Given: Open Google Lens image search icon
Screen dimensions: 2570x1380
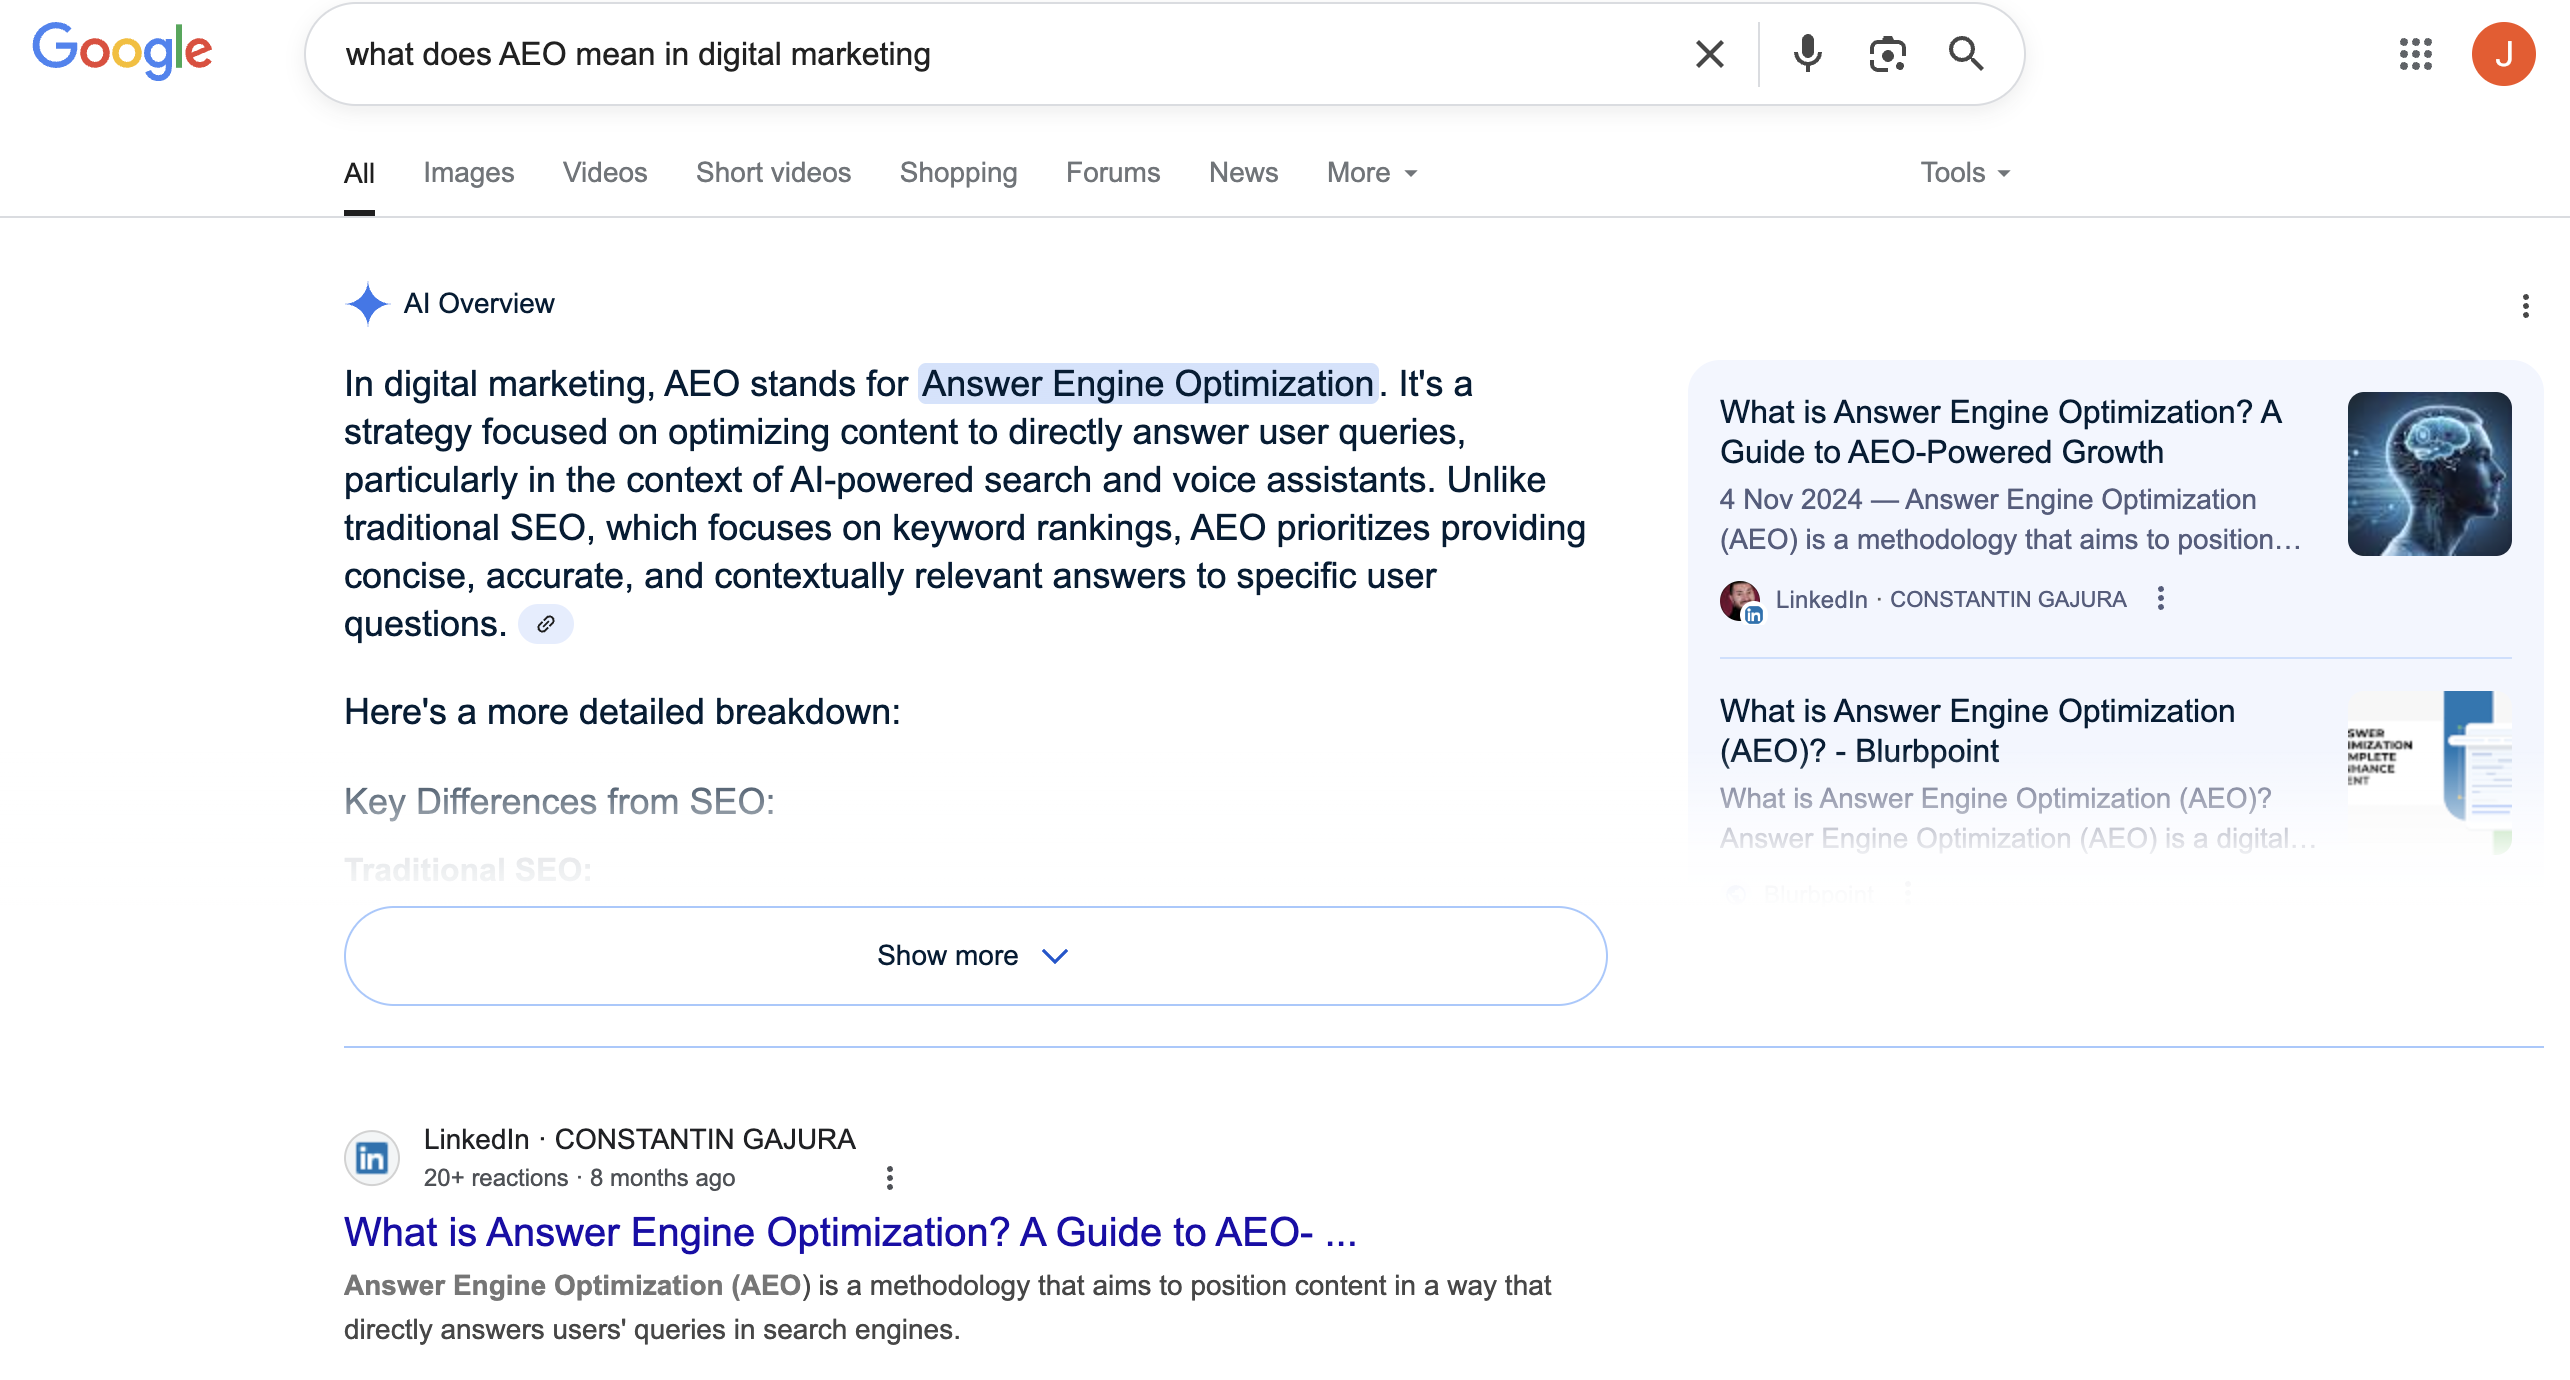Looking at the screenshot, I should click(1887, 54).
